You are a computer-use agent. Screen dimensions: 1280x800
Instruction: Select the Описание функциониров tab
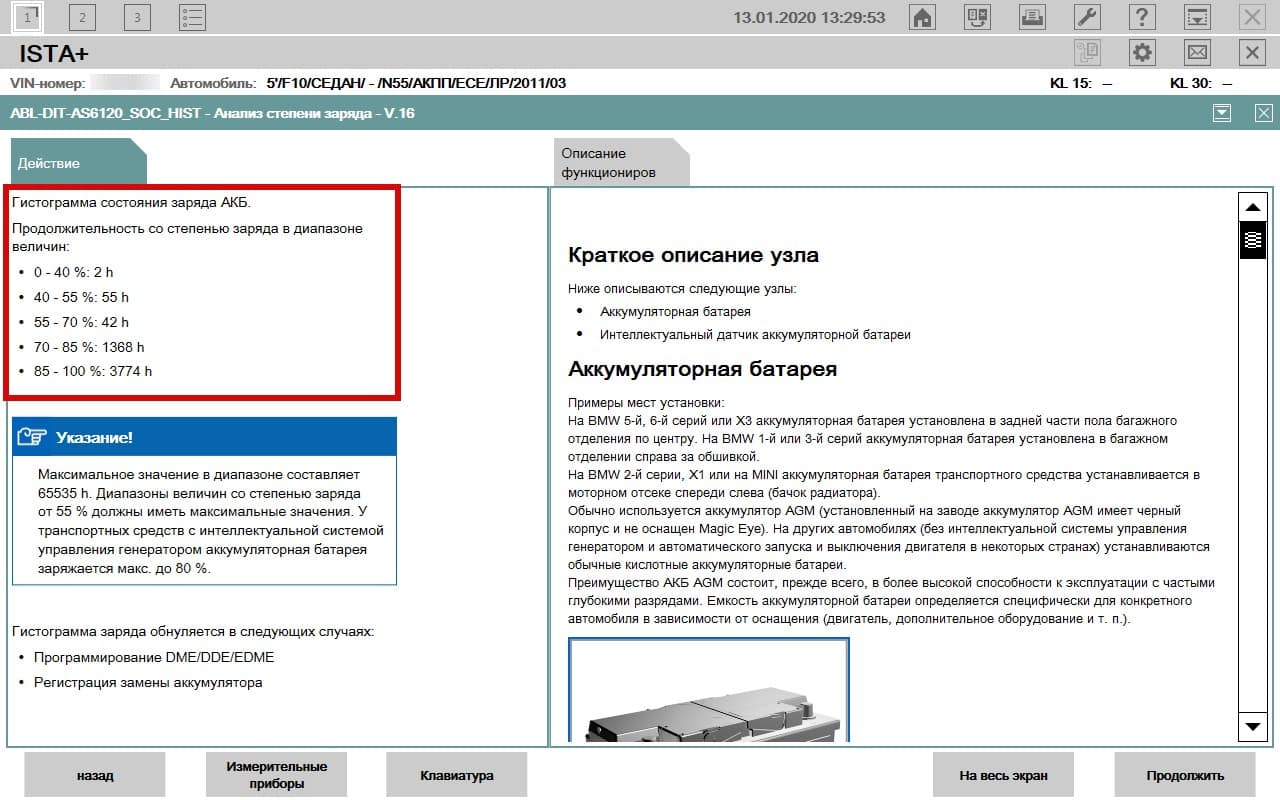click(621, 163)
